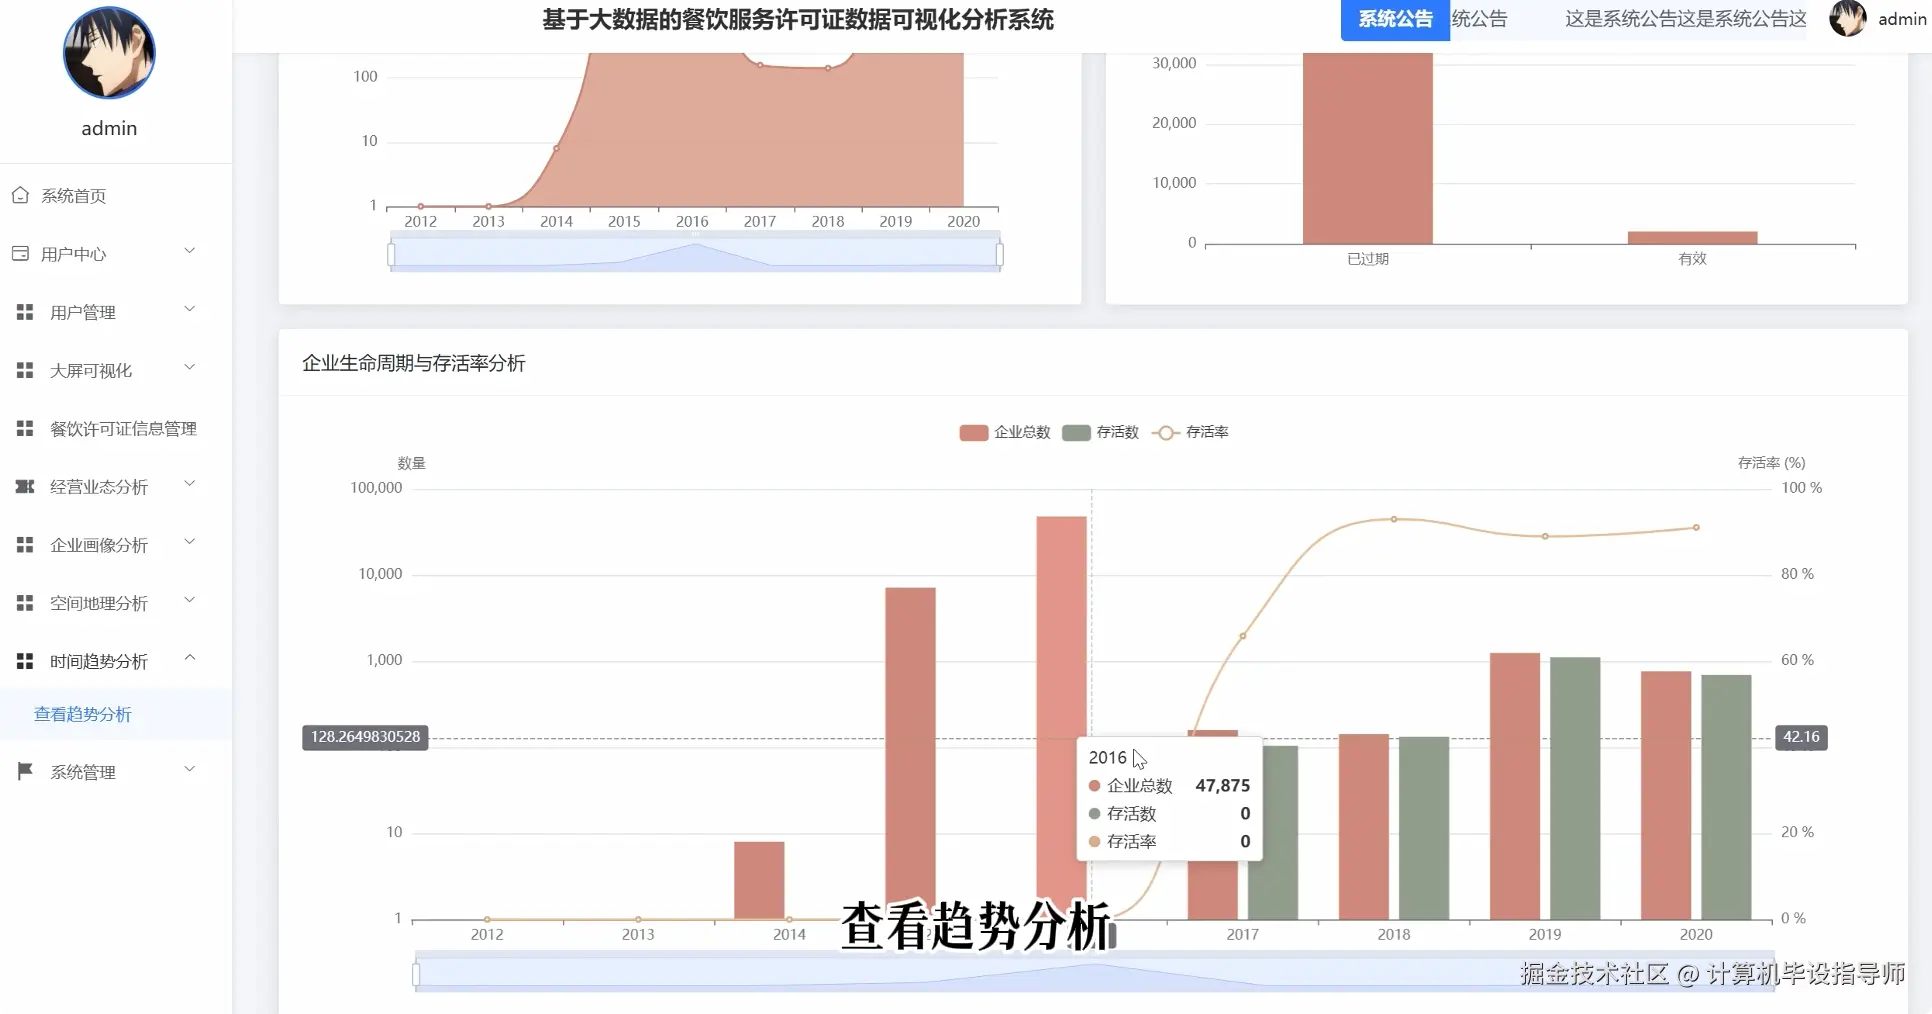
Task: Click the 2020 企业总数 bar
Action: tap(1666, 795)
